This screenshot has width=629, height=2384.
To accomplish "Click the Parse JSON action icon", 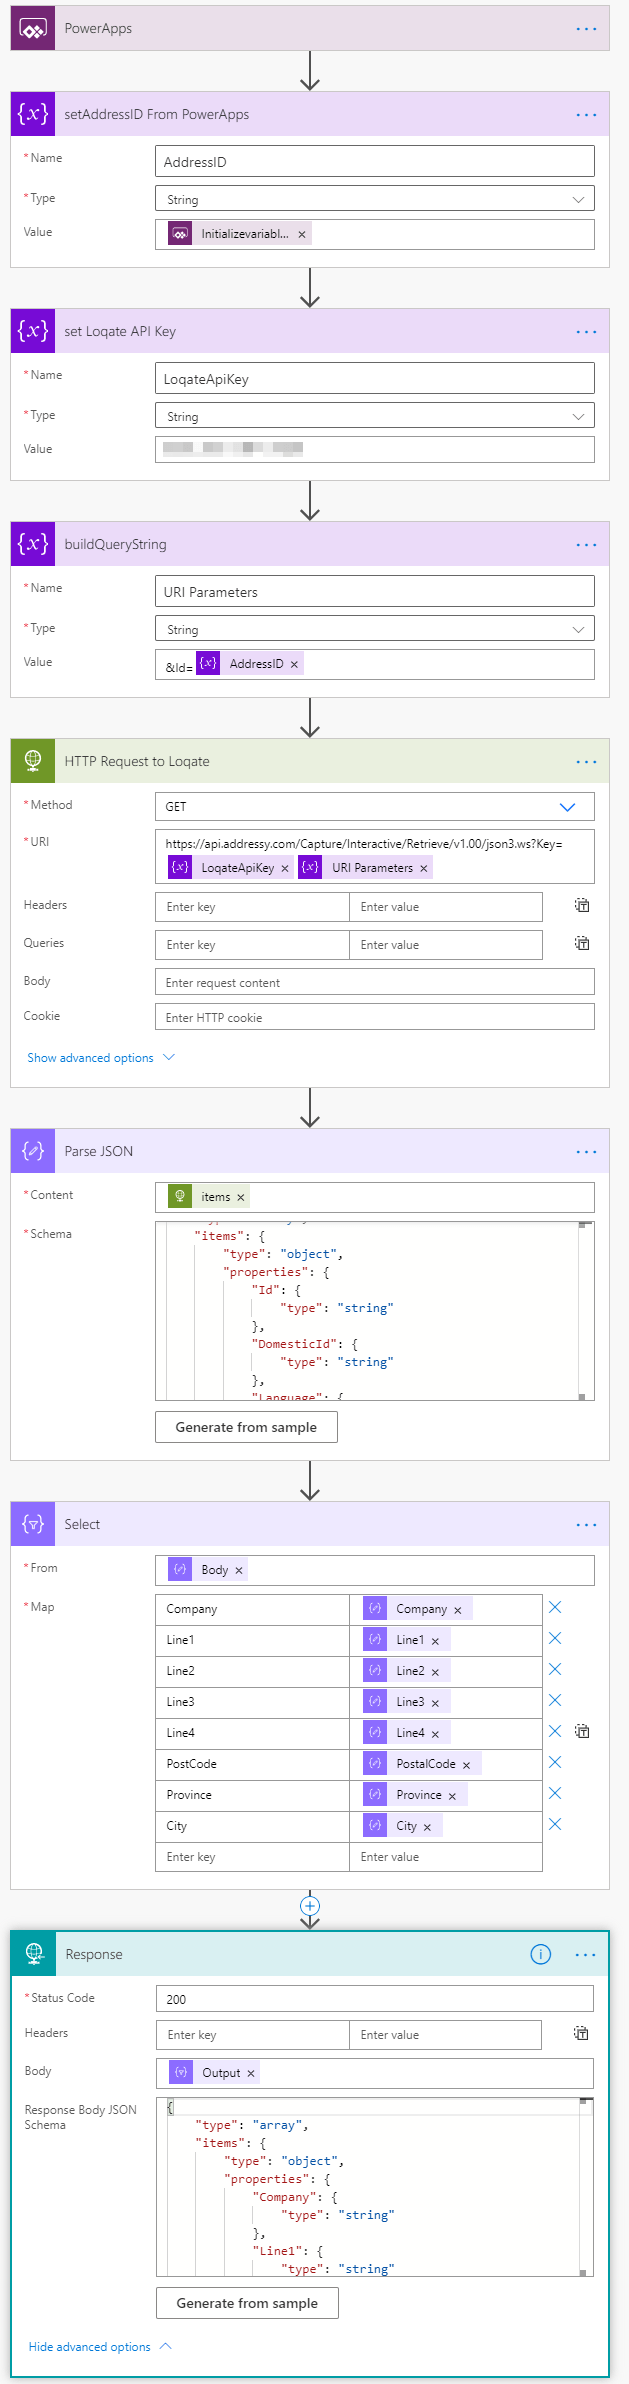I will [32, 1151].
